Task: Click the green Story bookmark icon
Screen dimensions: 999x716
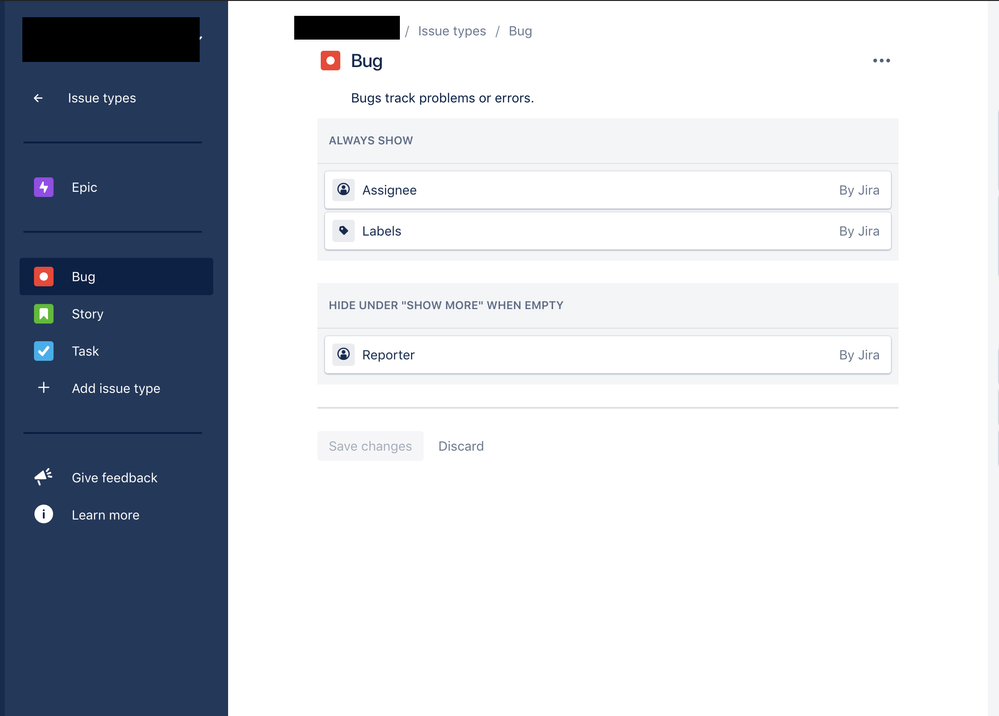Action: pyautogui.click(x=43, y=314)
